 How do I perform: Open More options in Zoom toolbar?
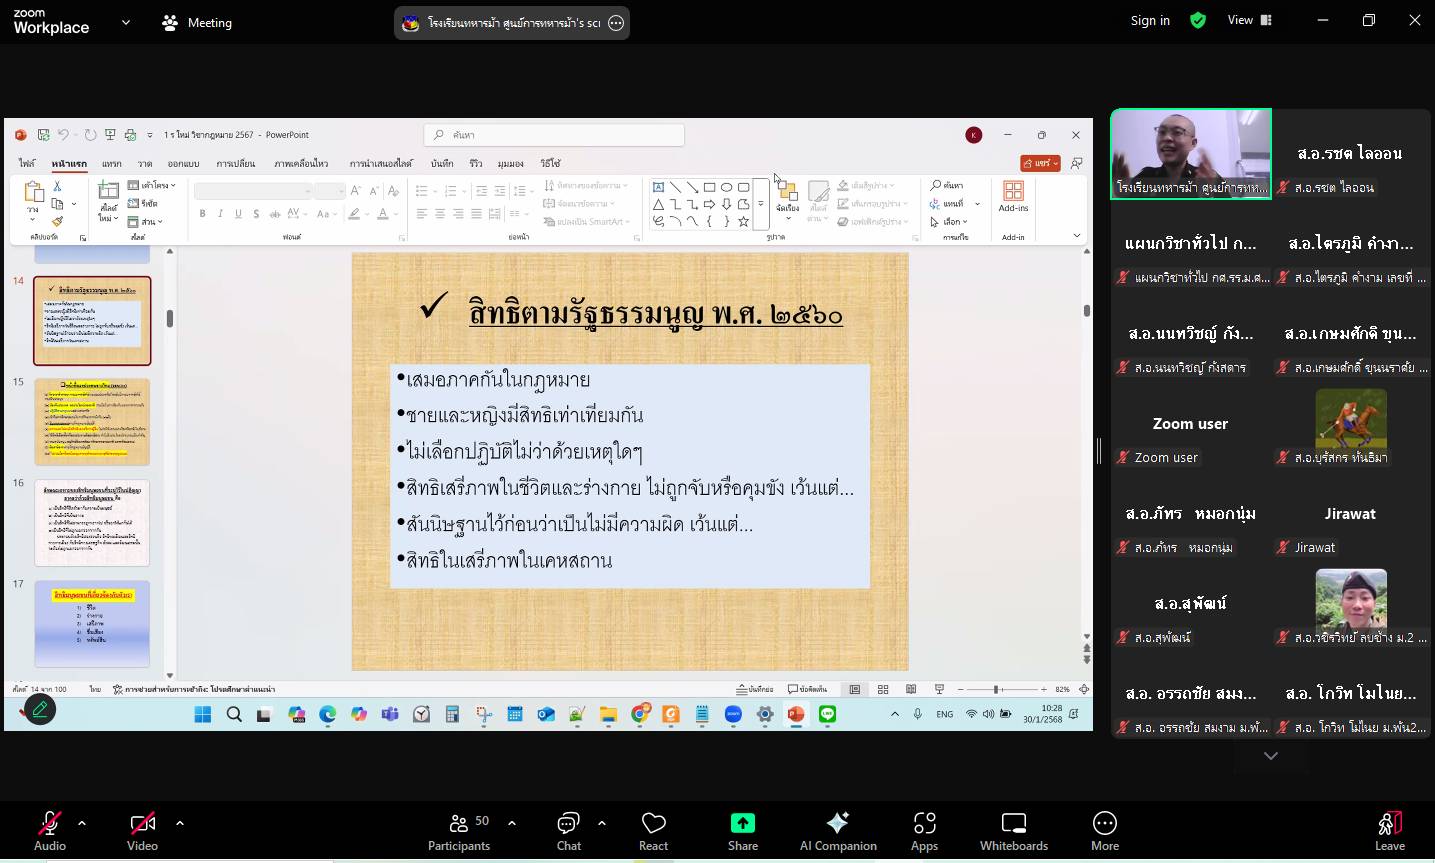pyautogui.click(x=1105, y=831)
